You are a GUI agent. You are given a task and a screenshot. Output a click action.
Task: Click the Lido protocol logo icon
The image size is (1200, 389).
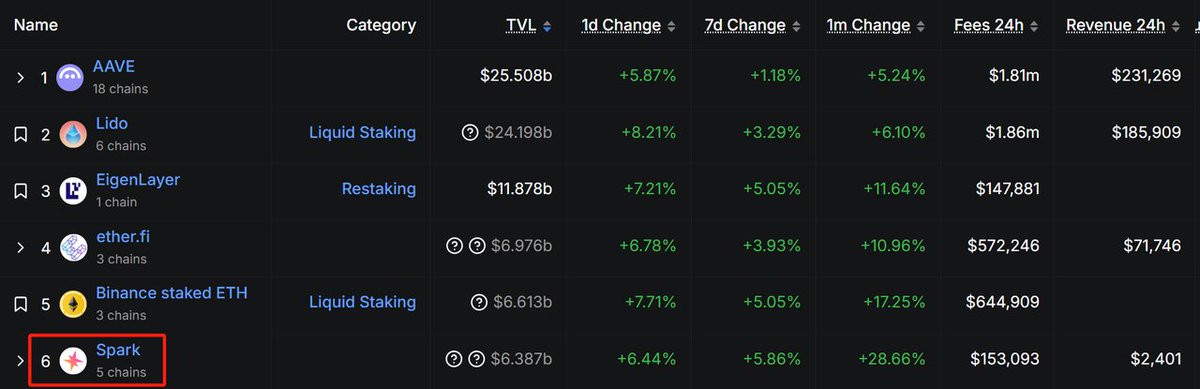coord(73,134)
